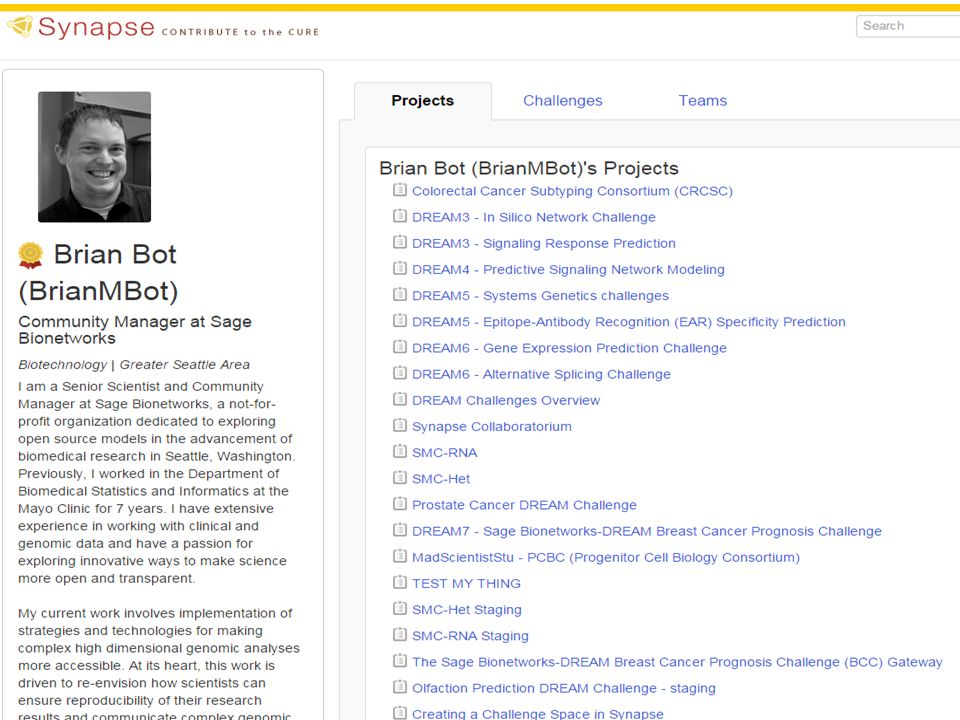
Task: Open Olfaction Prediction DREAM Challenge - staging link
Action: 563,688
